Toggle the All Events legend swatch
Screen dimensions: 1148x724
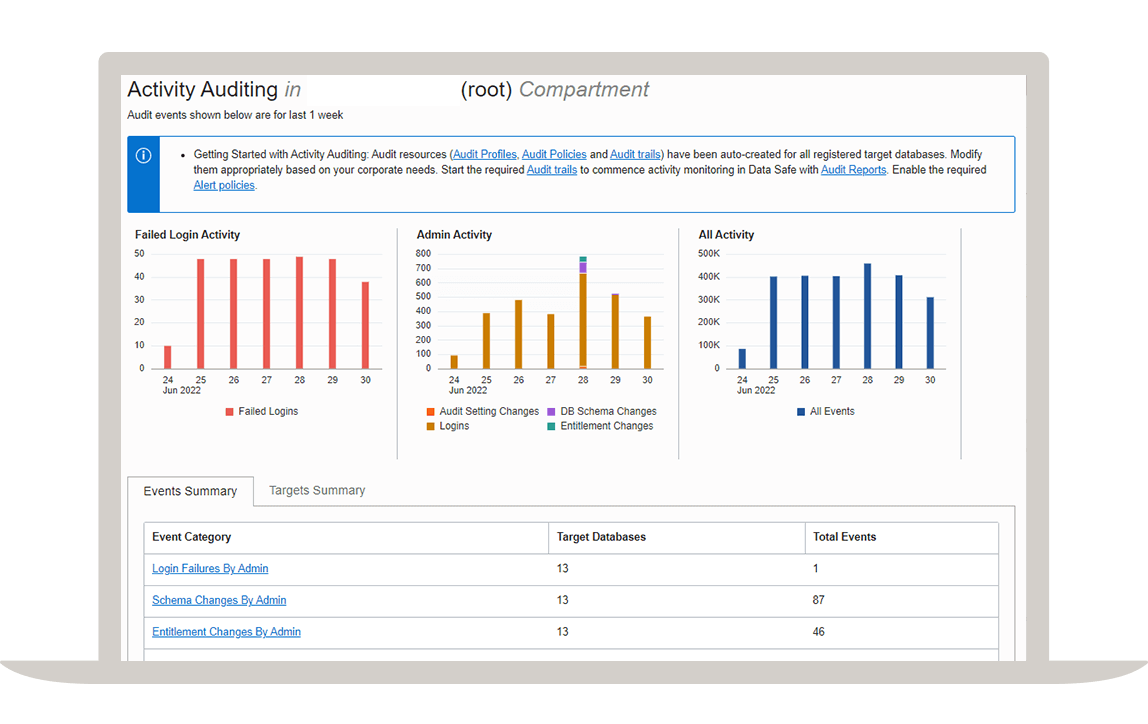(801, 412)
